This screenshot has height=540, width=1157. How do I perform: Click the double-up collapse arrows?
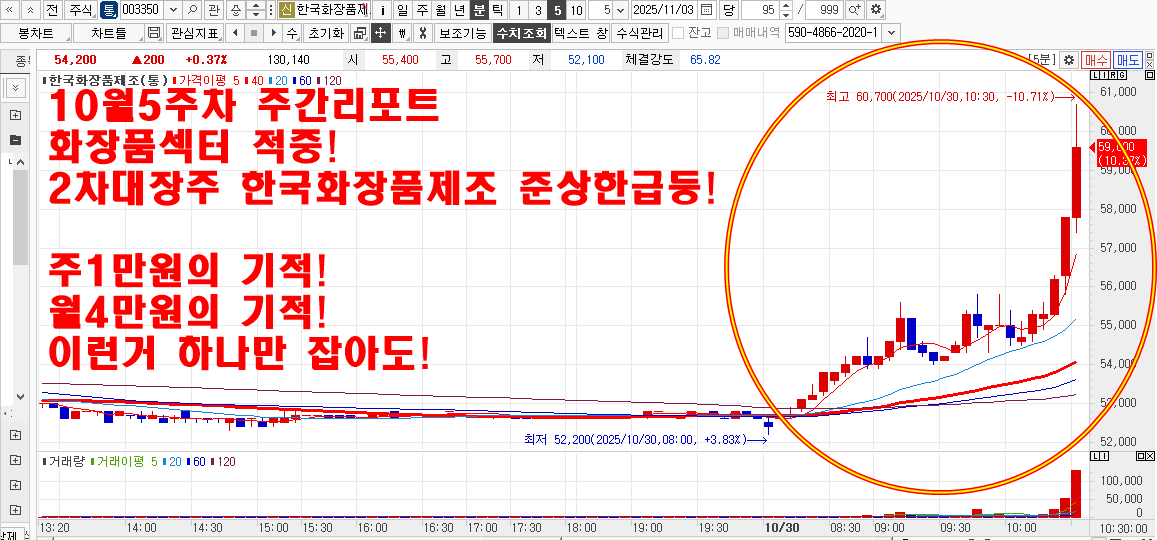pos(30,10)
